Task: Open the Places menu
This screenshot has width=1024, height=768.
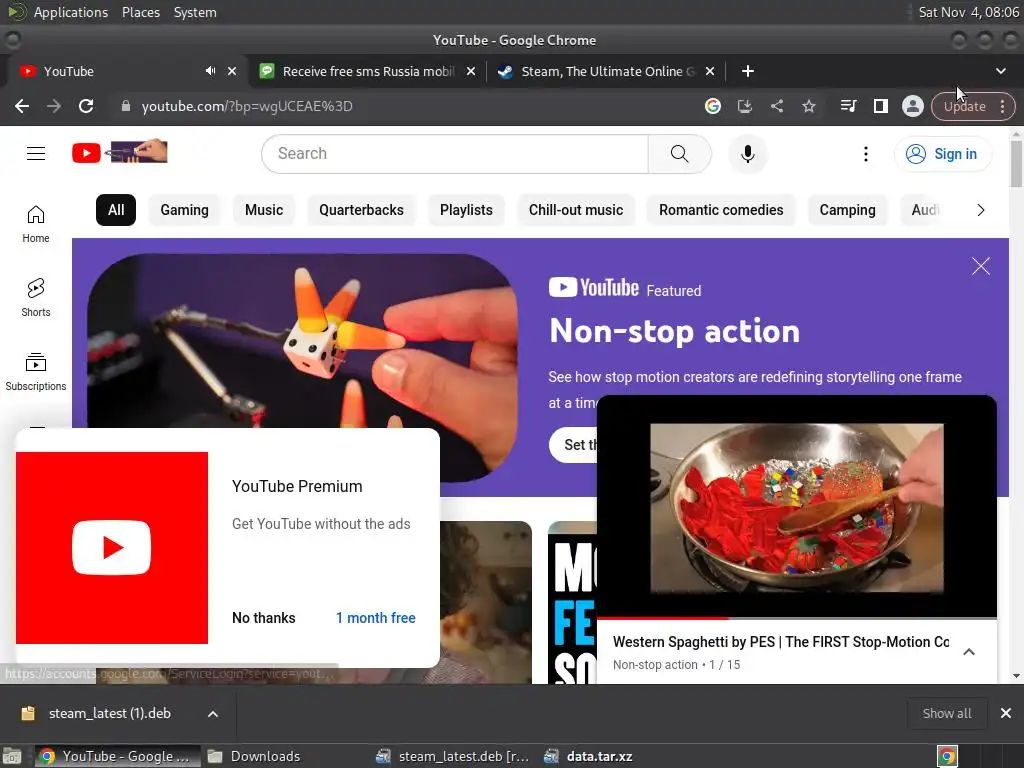Action: 140,12
